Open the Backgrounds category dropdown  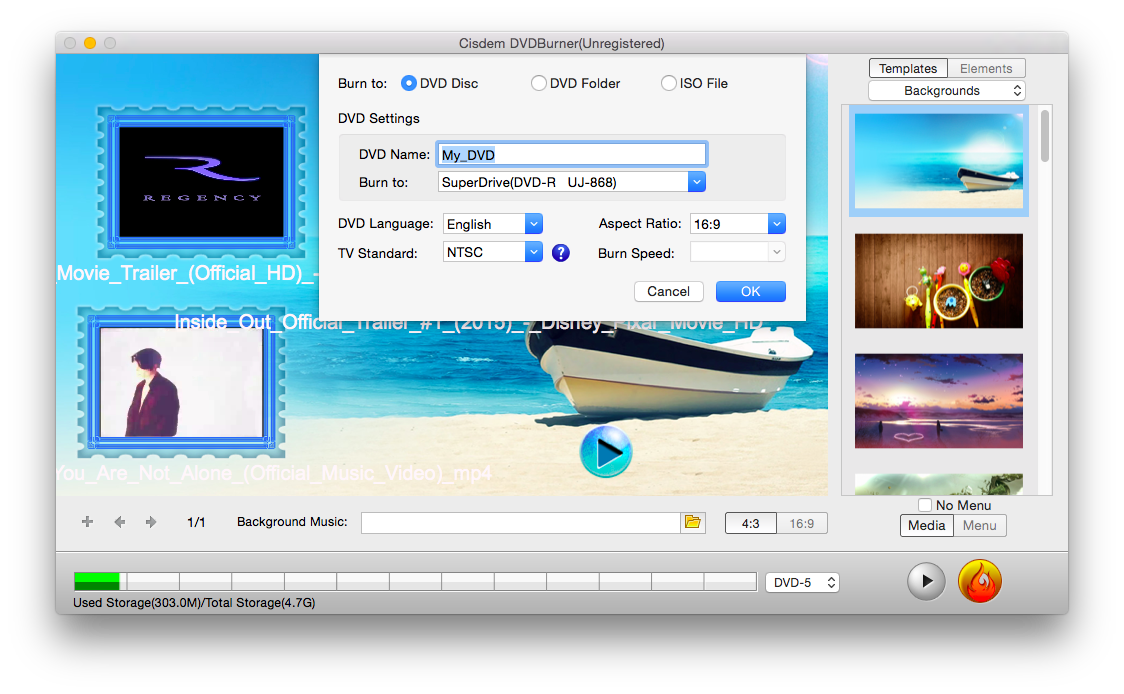point(947,90)
